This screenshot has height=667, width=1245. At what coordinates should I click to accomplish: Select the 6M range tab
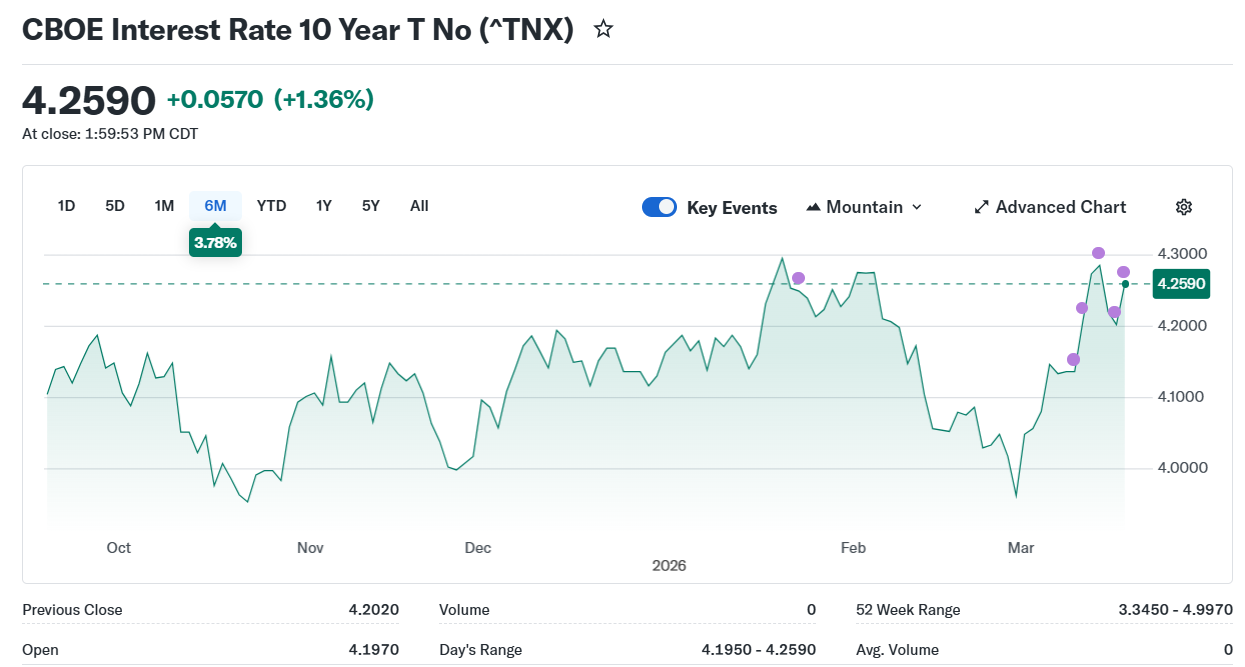215,206
